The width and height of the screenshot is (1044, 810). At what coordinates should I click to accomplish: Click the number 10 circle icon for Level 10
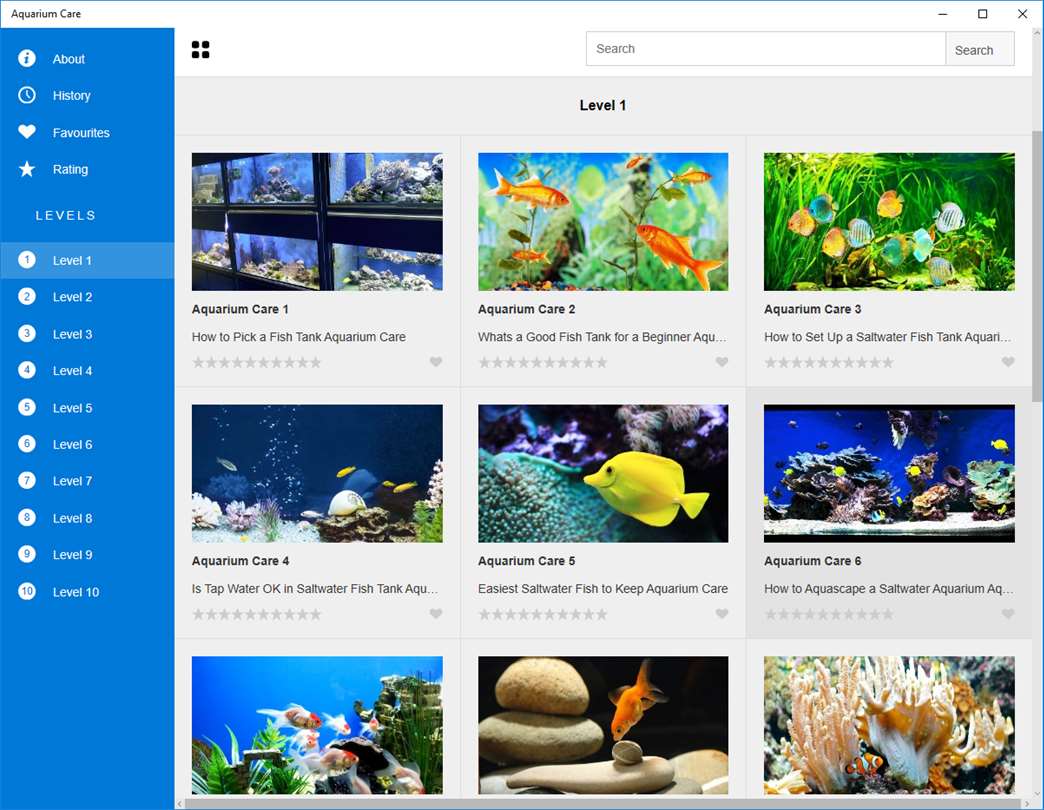coord(27,591)
